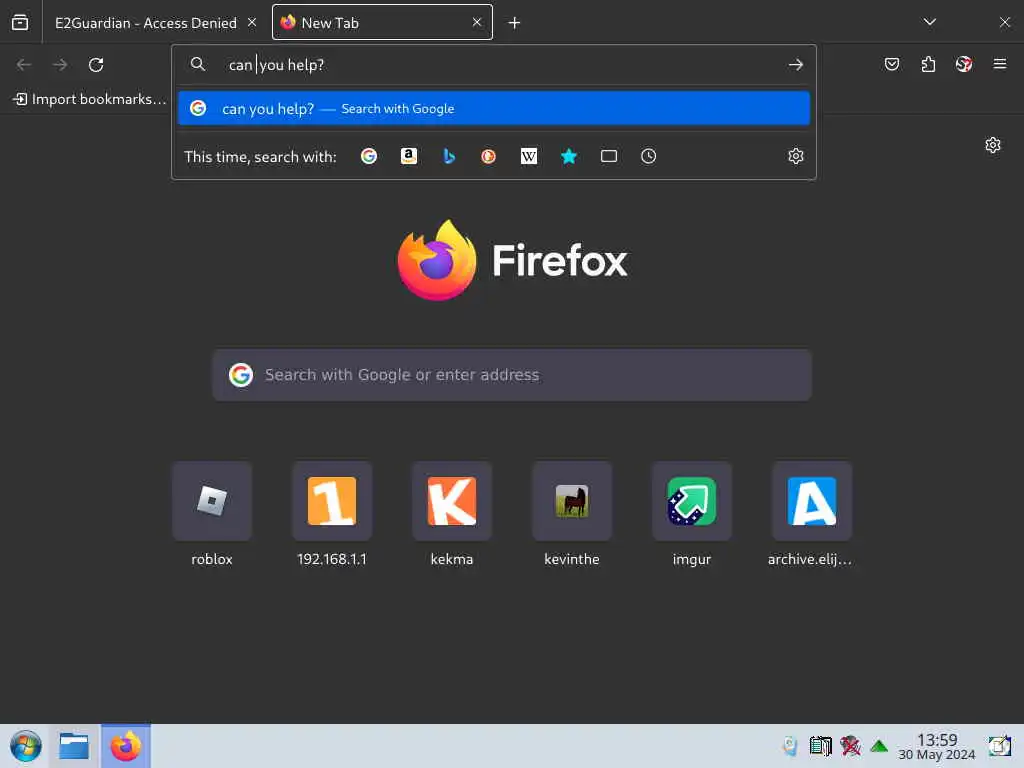Open search settings gear in dropdown
1024x768 pixels.
[795, 156]
